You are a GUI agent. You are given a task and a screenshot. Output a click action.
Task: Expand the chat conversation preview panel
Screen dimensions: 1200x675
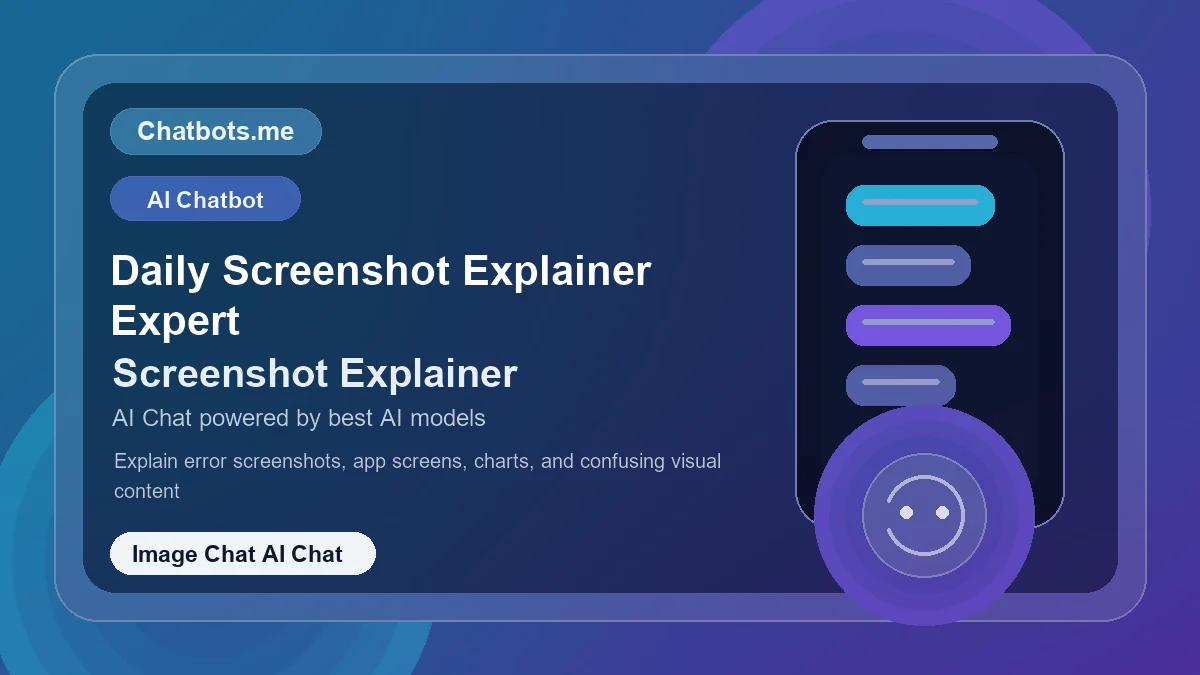click(x=928, y=320)
